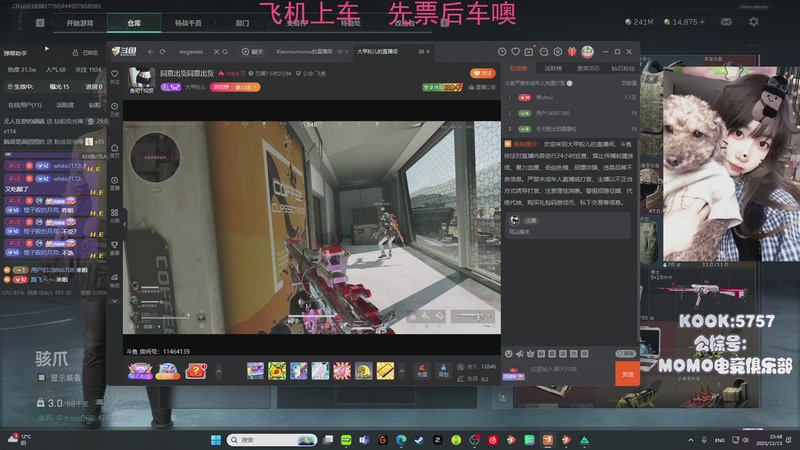The height and width of the screenshot is (450, 800).
Task: Refresh the Douyu page
Action: pos(163,52)
